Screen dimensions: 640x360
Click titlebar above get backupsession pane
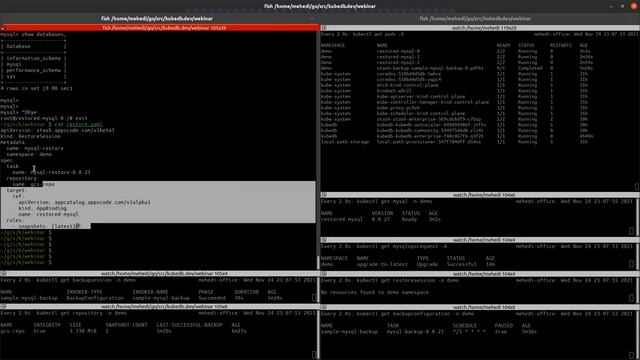point(160,273)
